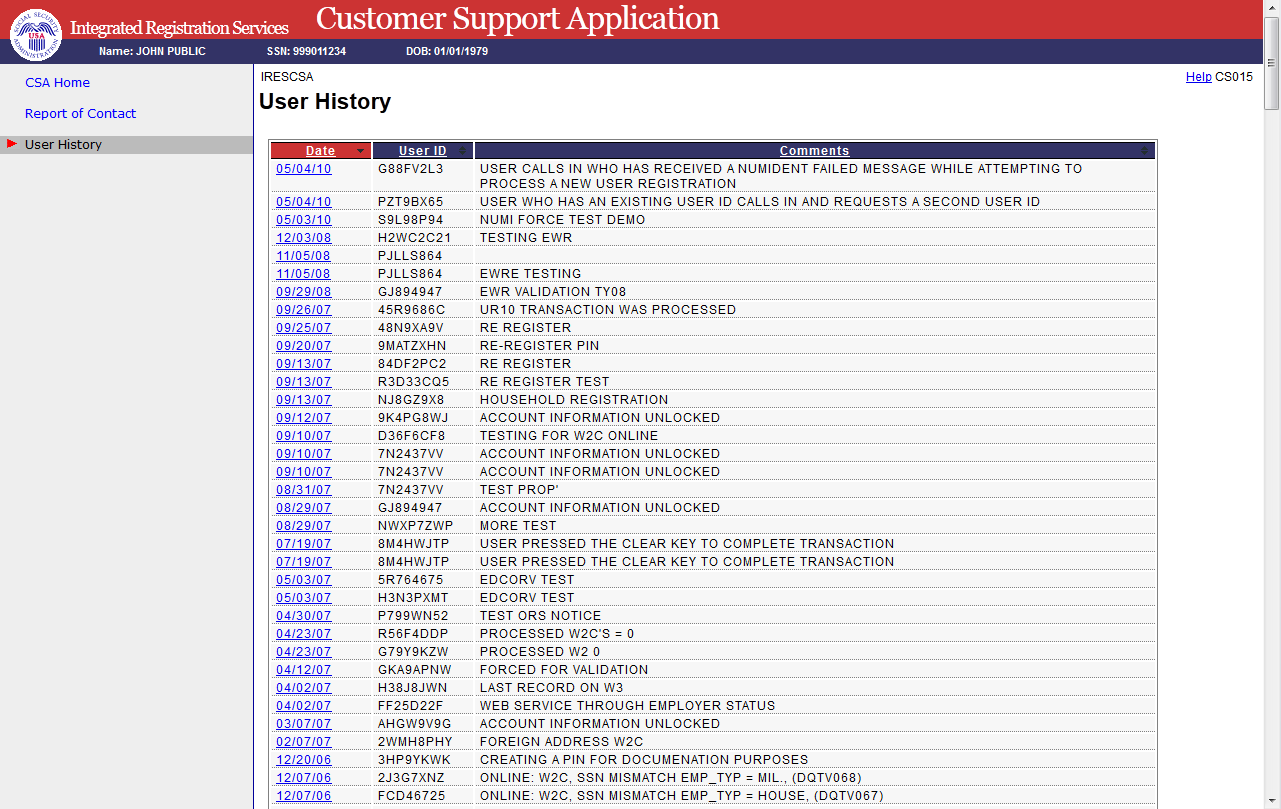The width and height of the screenshot is (1281, 809).
Task: Open the 12/03/08 TESTING EWR date link
Action: coord(303,238)
